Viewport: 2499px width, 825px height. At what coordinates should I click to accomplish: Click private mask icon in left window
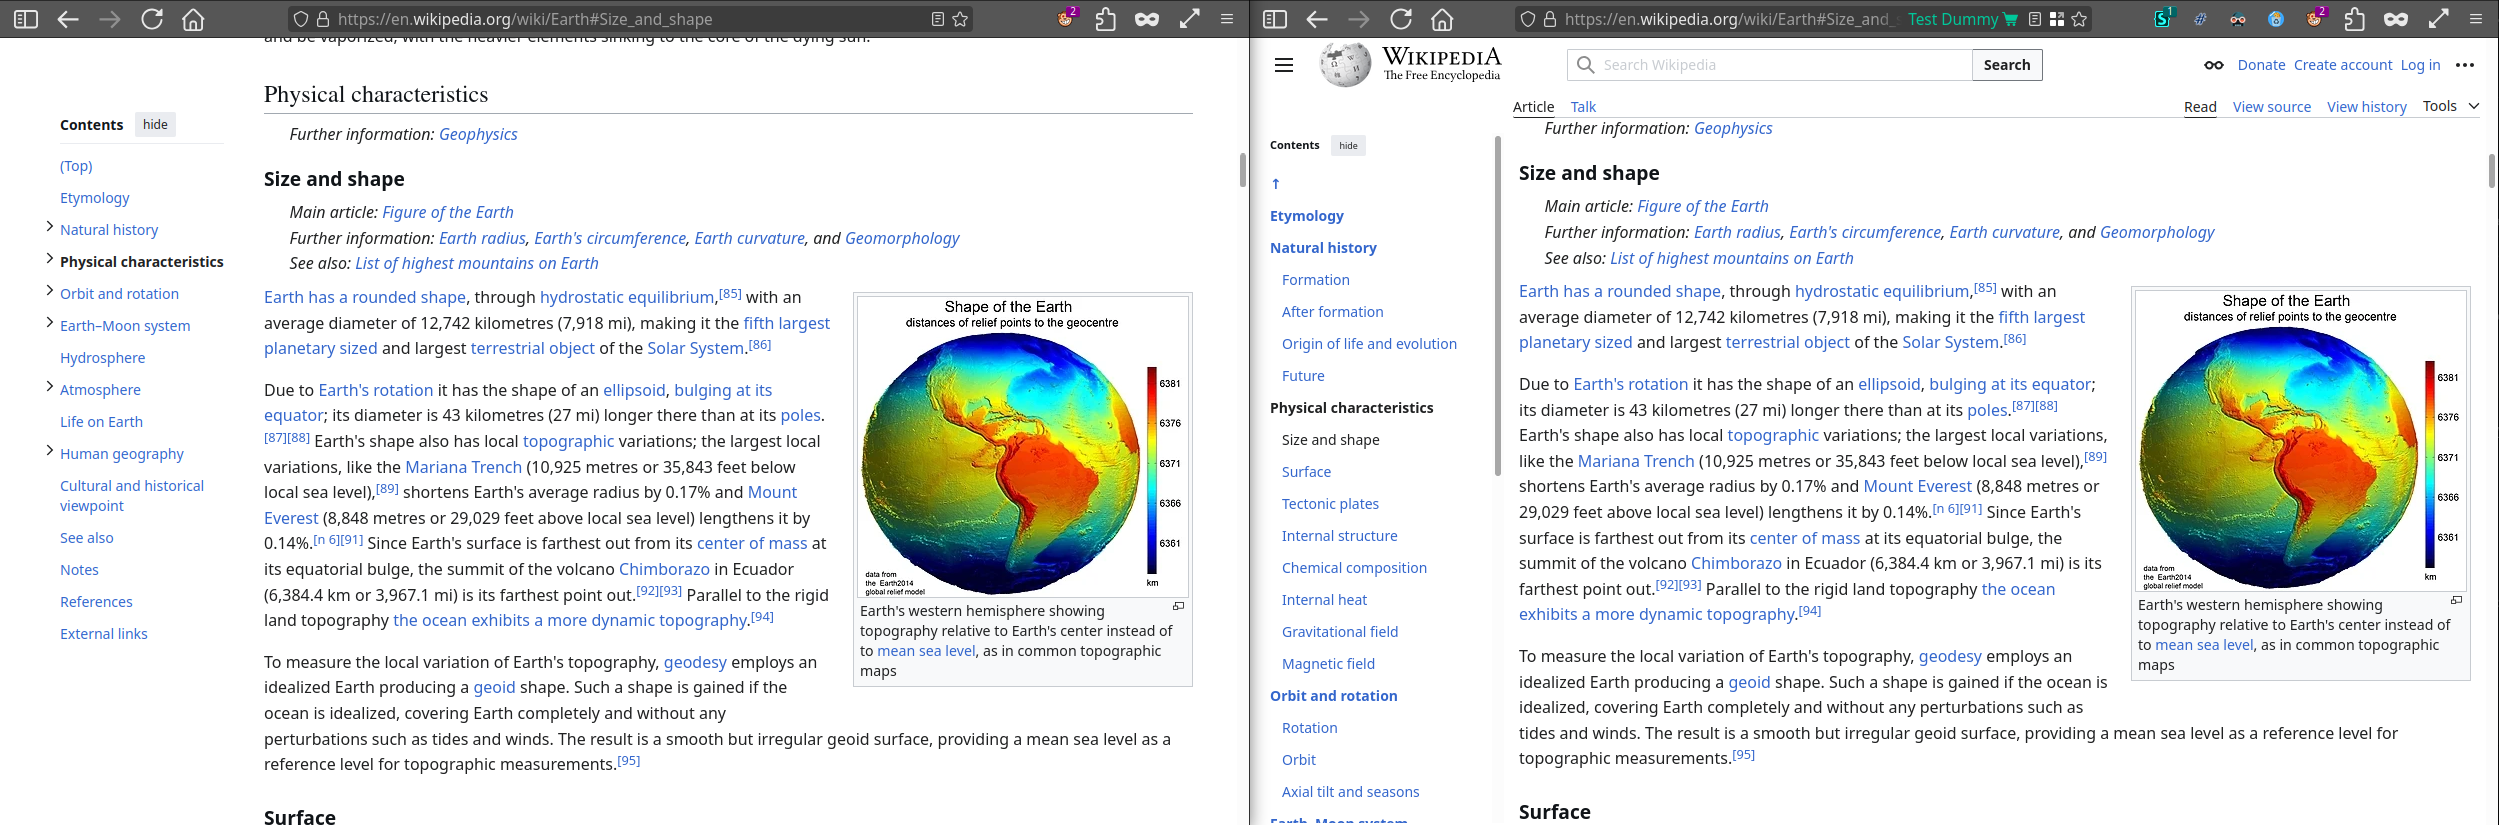(1147, 19)
